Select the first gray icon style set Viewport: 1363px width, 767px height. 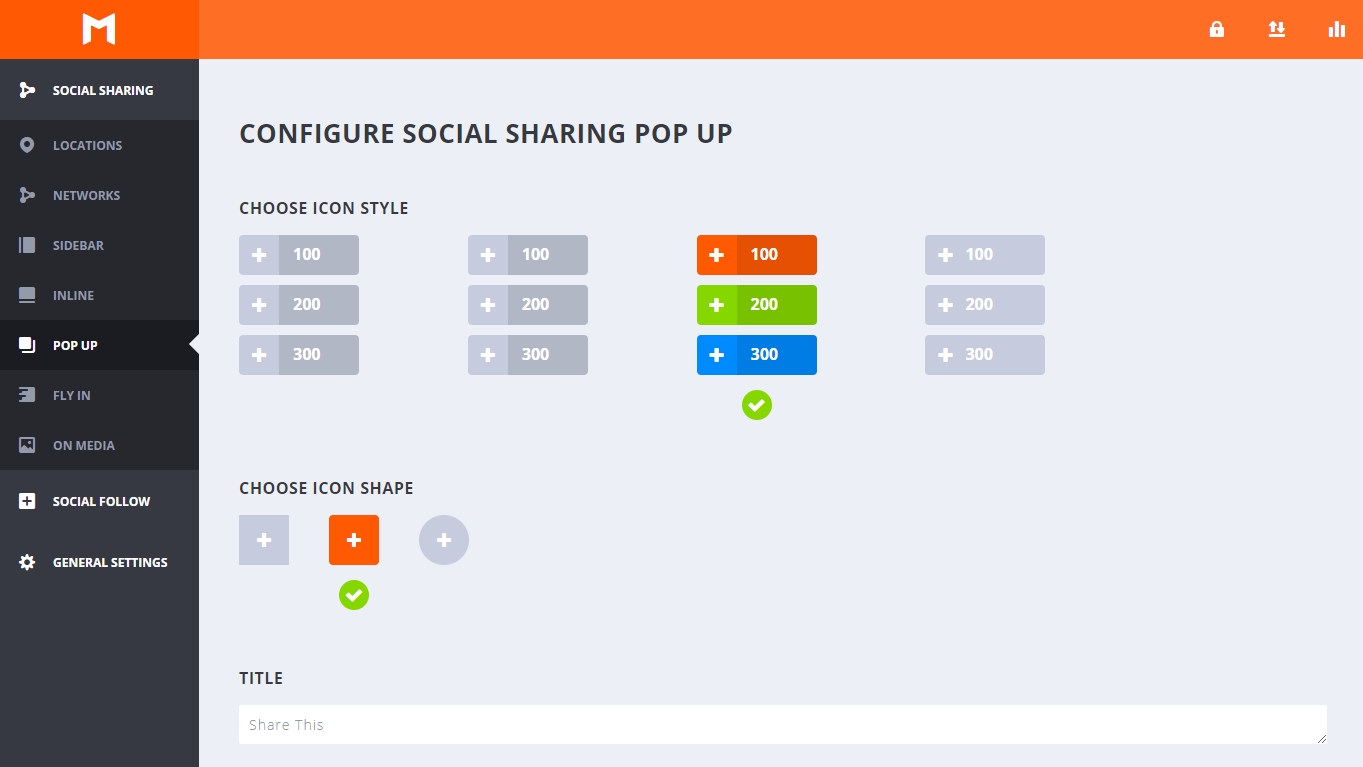point(299,305)
